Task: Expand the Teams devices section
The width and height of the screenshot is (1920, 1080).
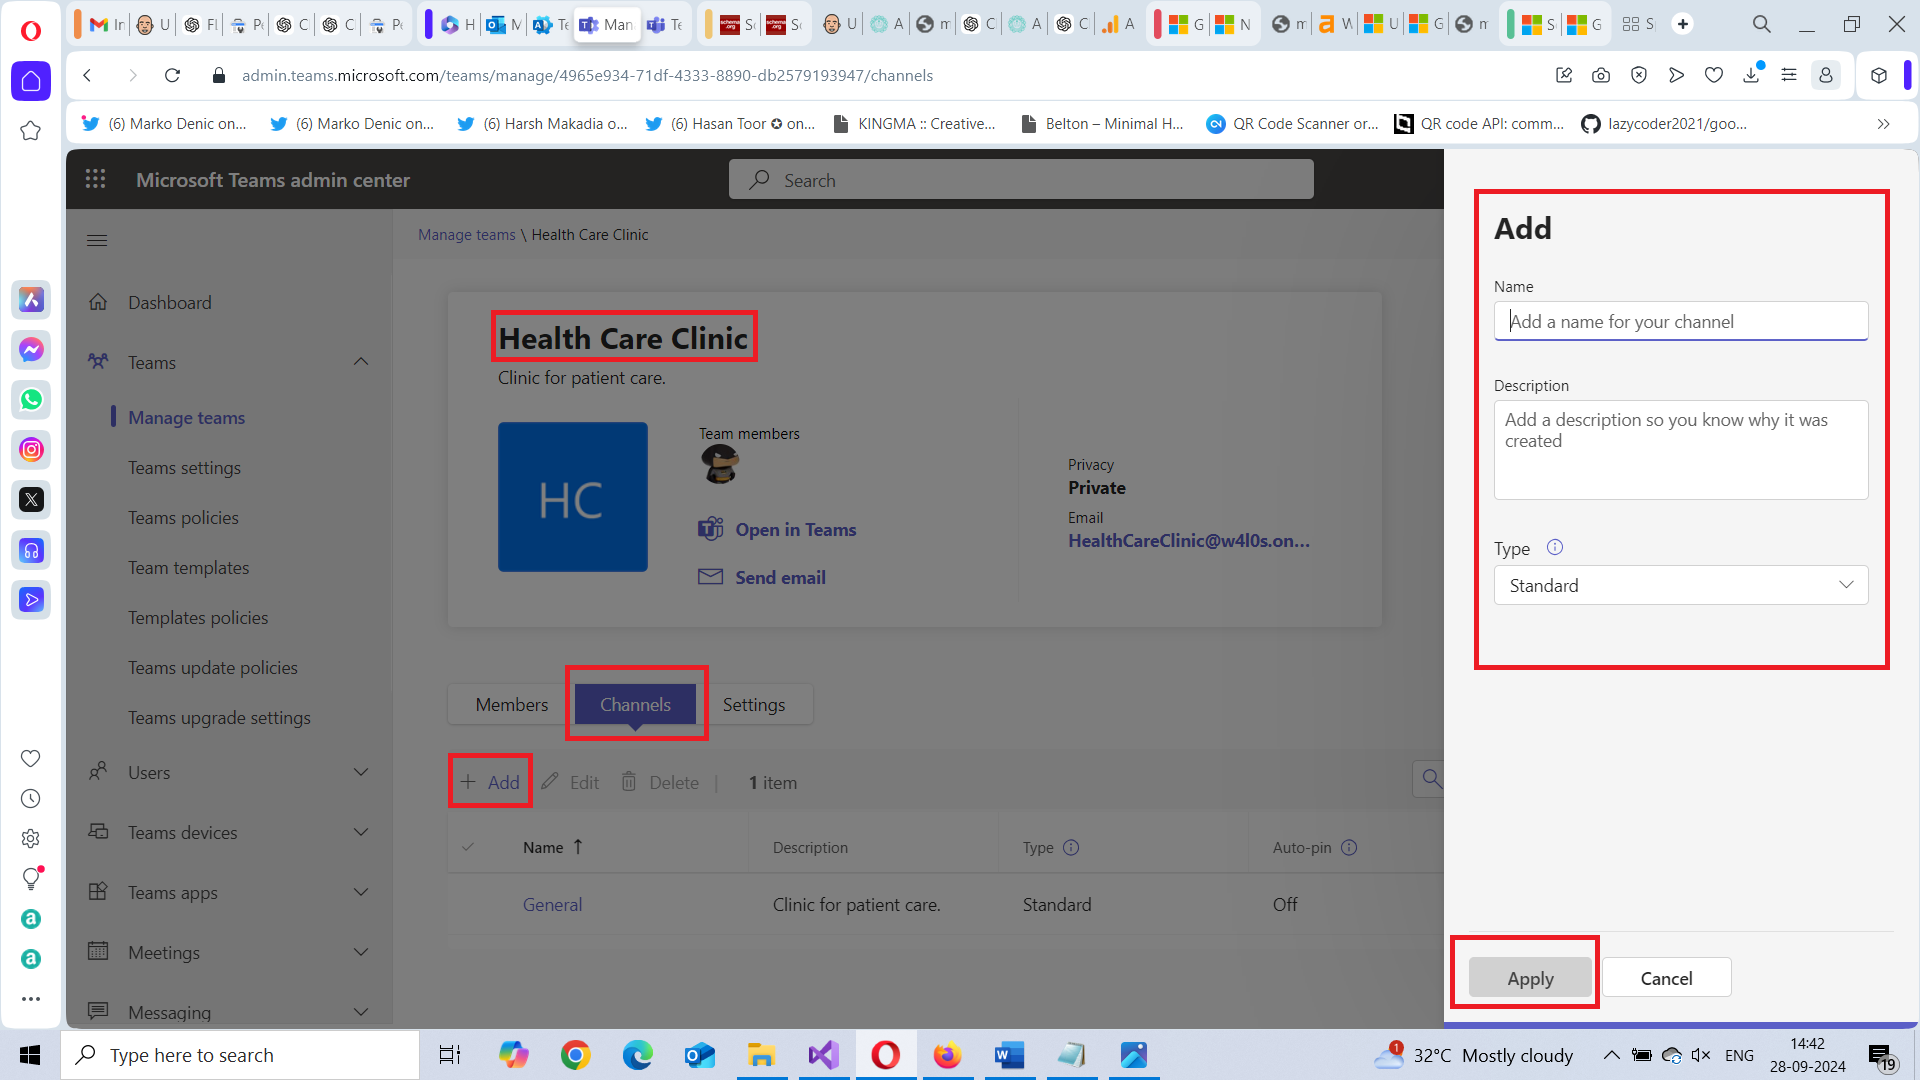Action: [x=361, y=832]
